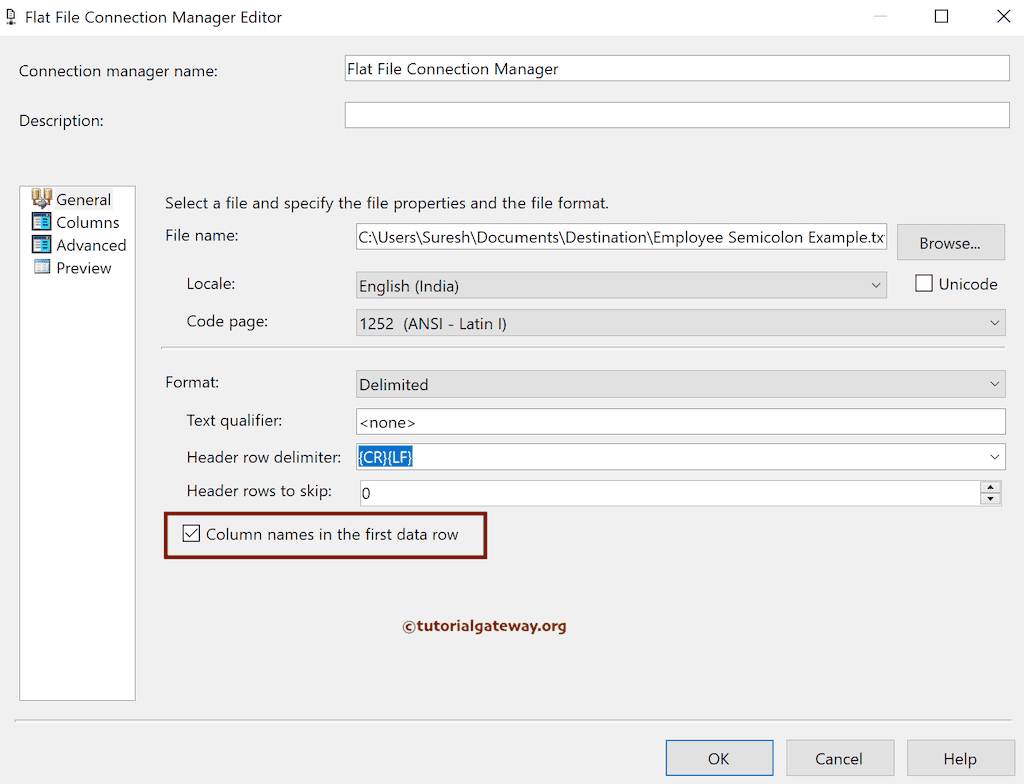Click the Advanced page icon
Image resolution: width=1024 pixels, height=784 pixels.
[41, 245]
